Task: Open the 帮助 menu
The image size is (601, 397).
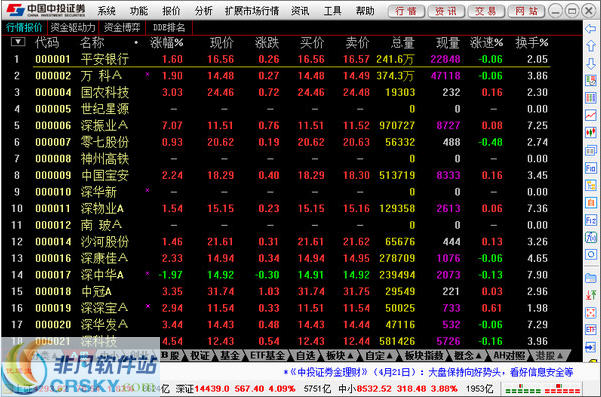Action: click(365, 11)
